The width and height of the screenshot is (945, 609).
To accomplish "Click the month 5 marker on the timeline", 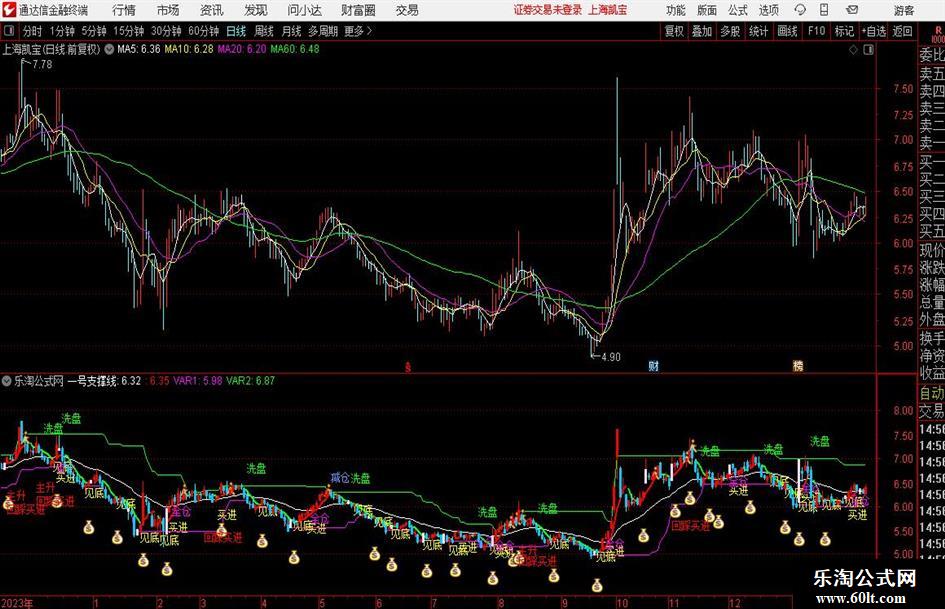I will (x=322, y=603).
